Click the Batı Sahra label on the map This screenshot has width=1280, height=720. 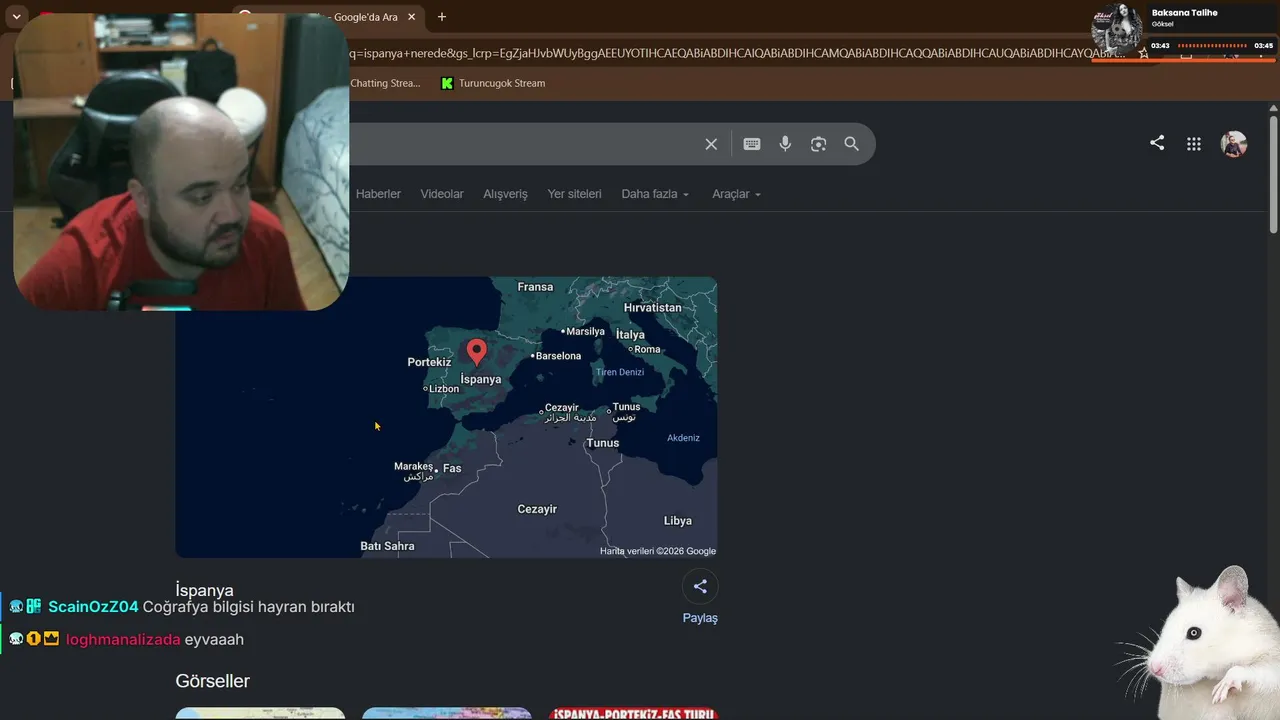click(387, 546)
